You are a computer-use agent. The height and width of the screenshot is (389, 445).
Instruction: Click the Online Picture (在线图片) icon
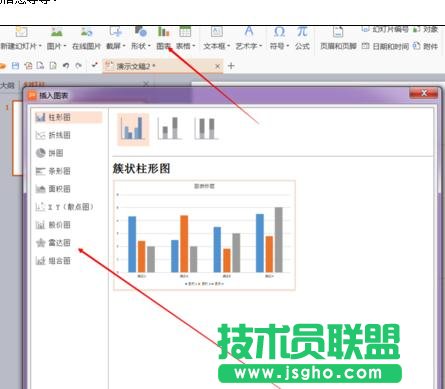click(x=86, y=32)
